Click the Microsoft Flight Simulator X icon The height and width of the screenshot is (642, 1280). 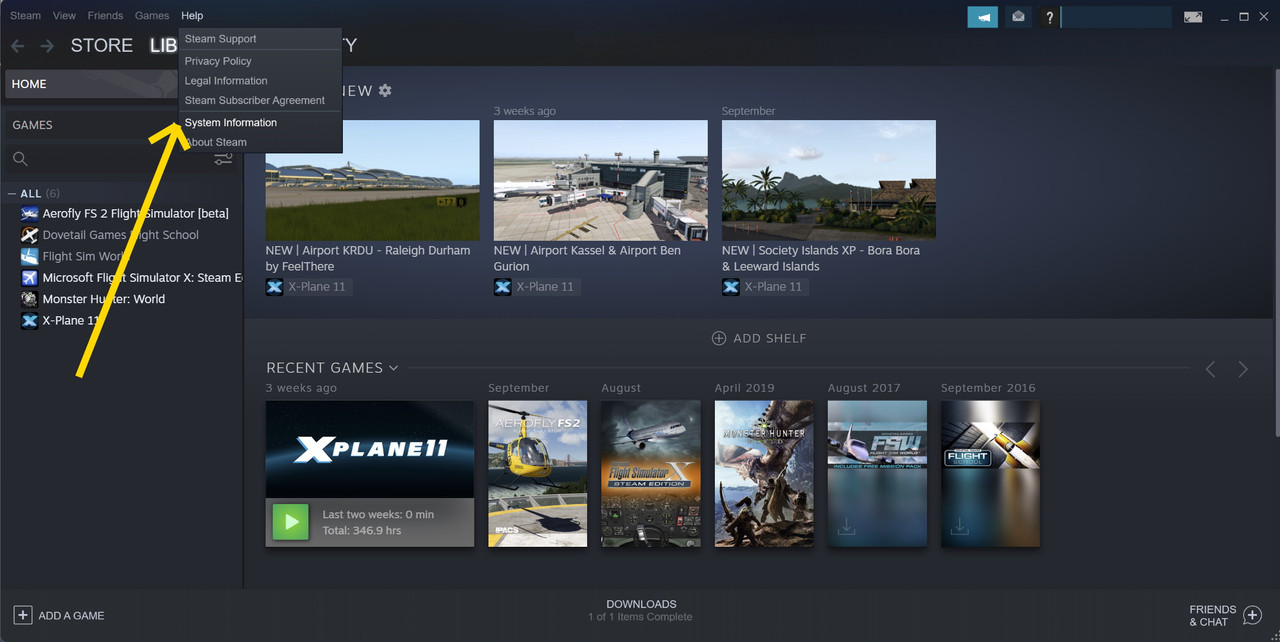click(x=29, y=278)
